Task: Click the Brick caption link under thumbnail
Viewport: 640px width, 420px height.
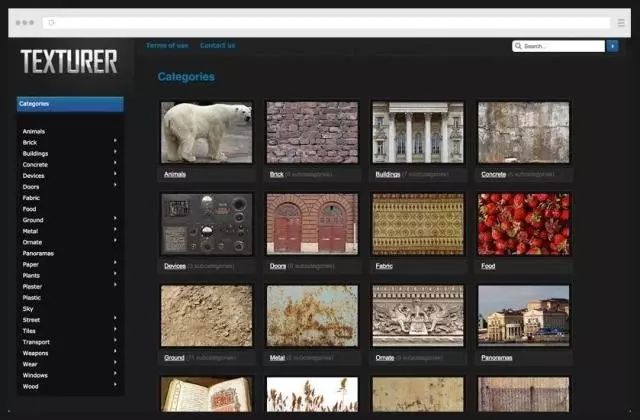Action: tap(276, 174)
